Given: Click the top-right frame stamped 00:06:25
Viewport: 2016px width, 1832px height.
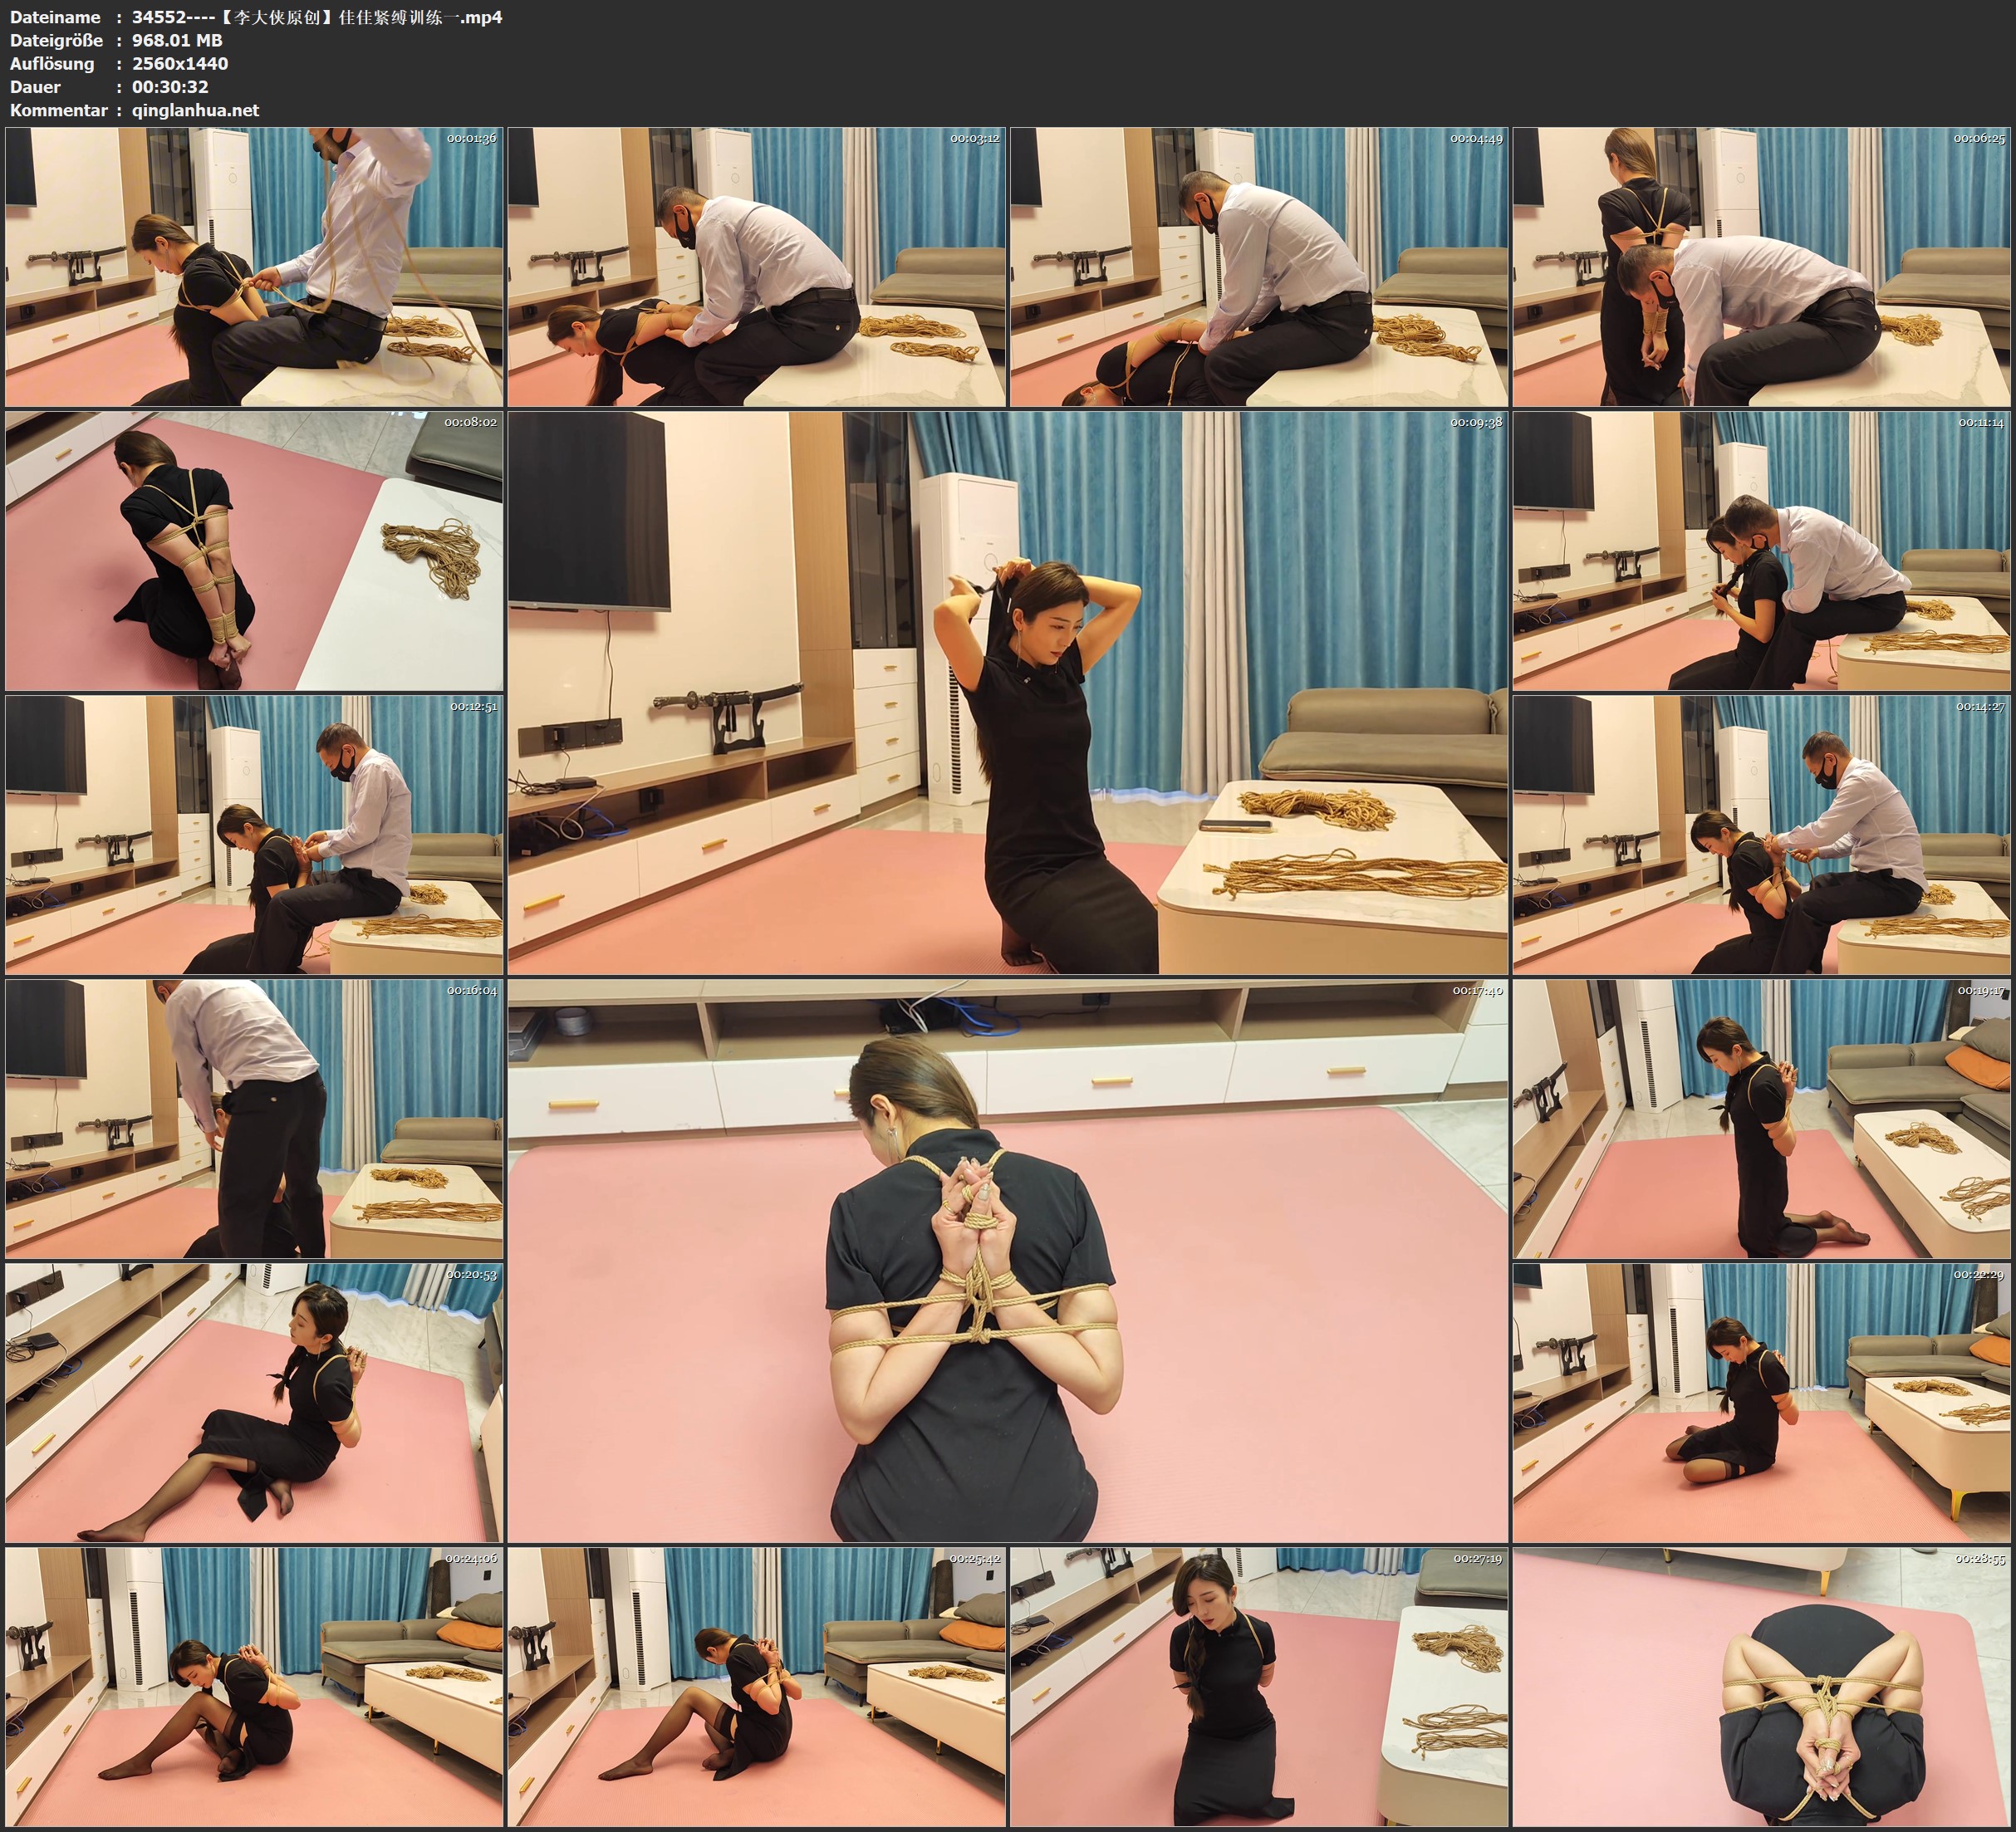Looking at the screenshot, I should 1762,267.
